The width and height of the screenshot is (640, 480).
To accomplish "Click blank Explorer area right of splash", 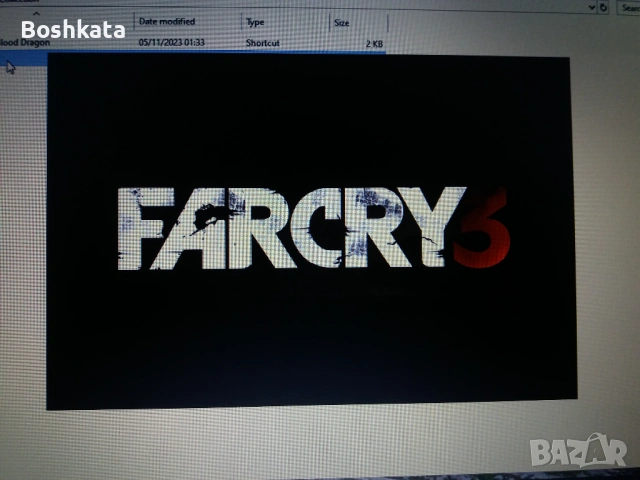I will click(605, 250).
